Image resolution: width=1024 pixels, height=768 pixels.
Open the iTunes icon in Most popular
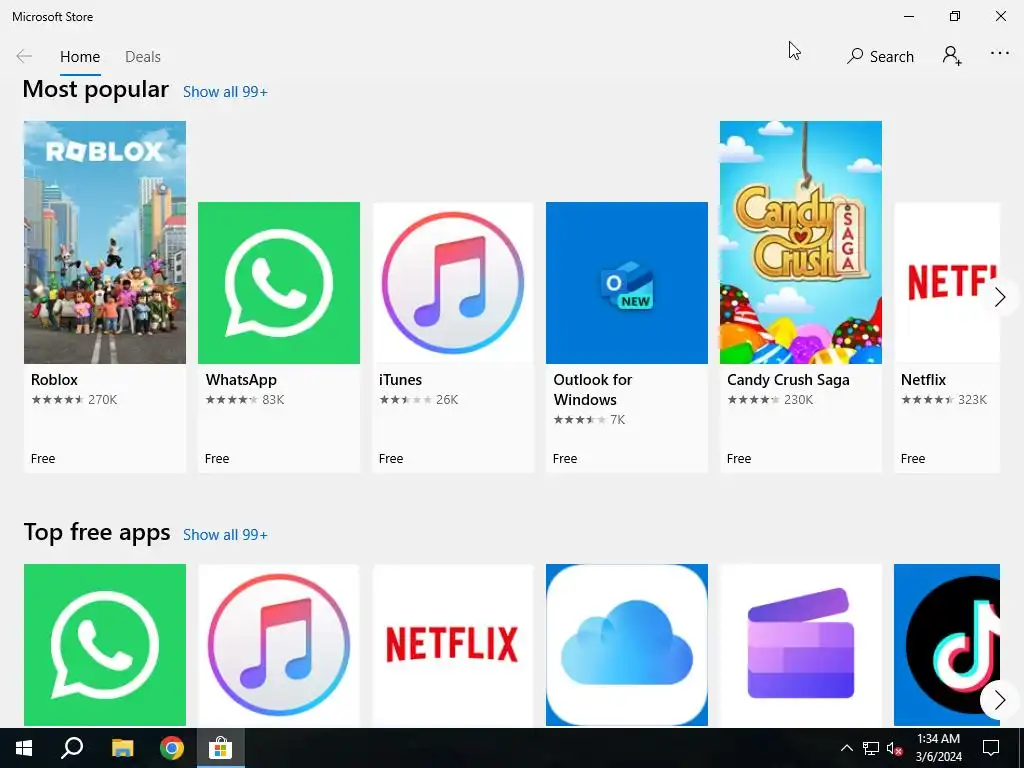(x=453, y=283)
